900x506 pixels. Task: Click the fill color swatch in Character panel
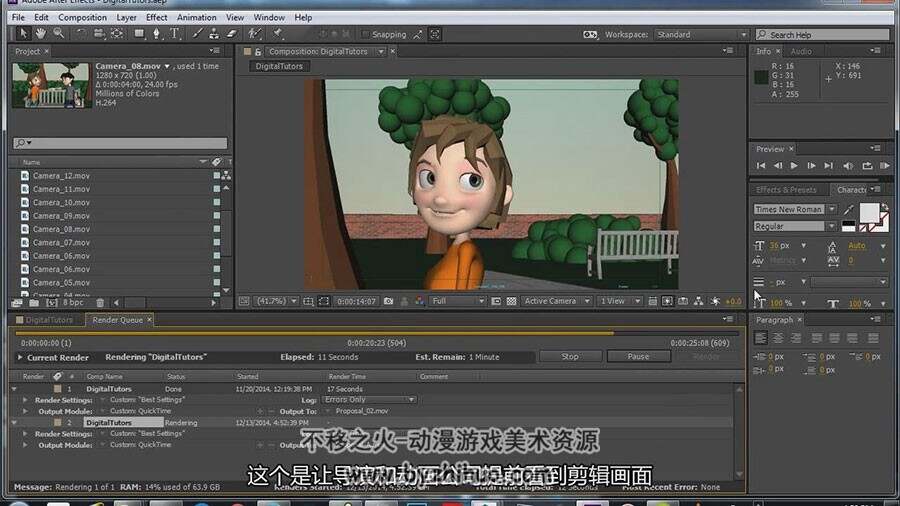(x=868, y=213)
